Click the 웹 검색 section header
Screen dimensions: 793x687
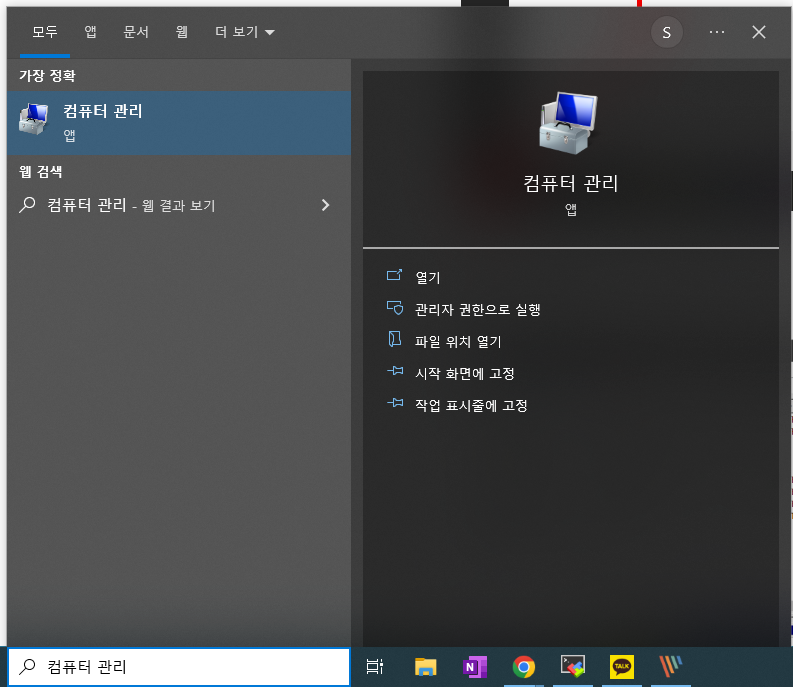40,172
